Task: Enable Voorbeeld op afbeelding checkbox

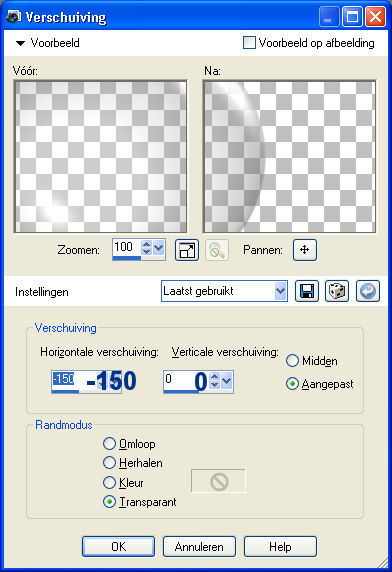Action: click(x=249, y=43)
